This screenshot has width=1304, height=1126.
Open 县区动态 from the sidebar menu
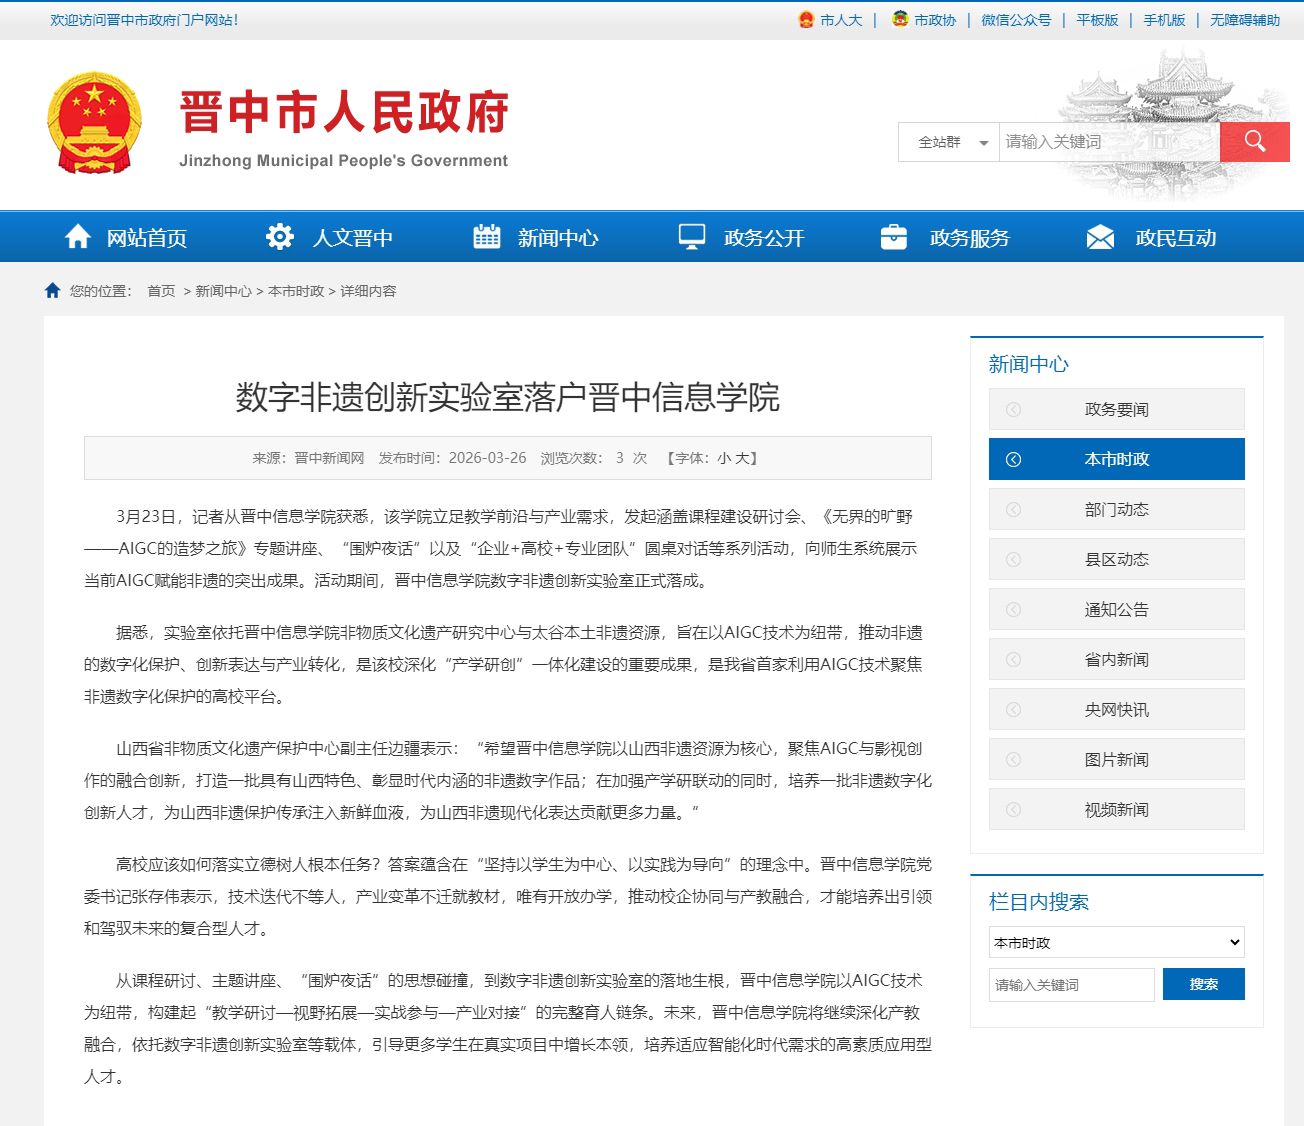click(x=1116, y=559)
